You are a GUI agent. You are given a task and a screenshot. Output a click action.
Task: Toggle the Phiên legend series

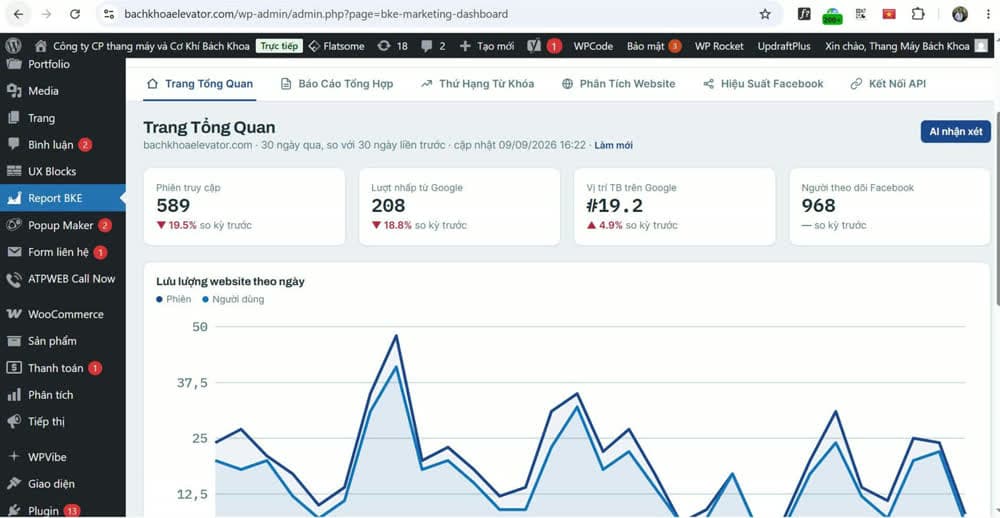pos(173,299)
